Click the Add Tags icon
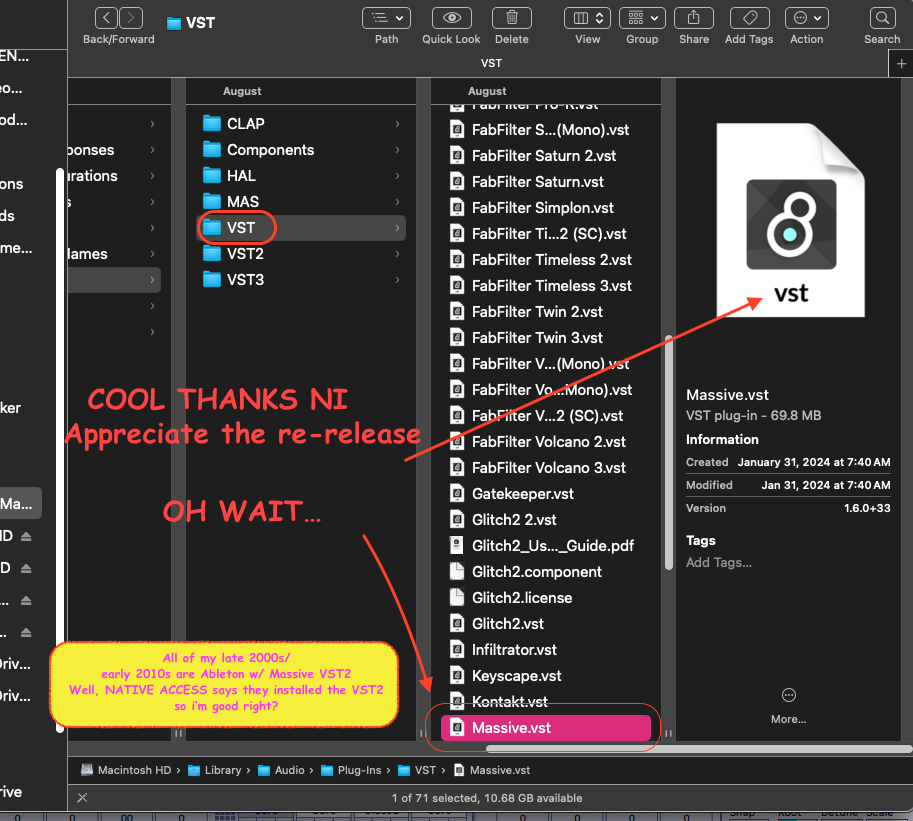Screen dimensions: 913x821 pyautogui.click(x=749, y=18)
